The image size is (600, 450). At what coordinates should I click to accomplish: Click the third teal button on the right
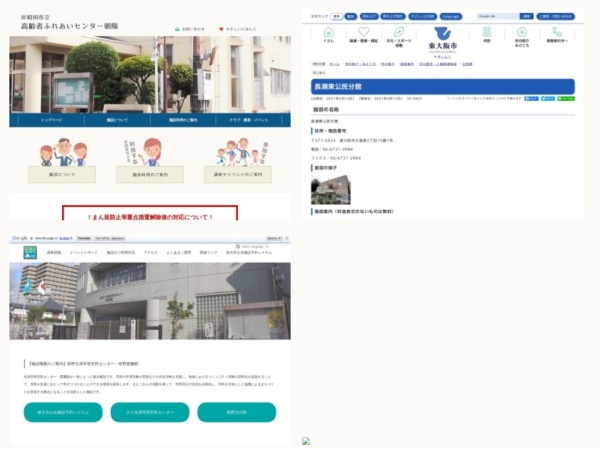(x=236, y=412)
